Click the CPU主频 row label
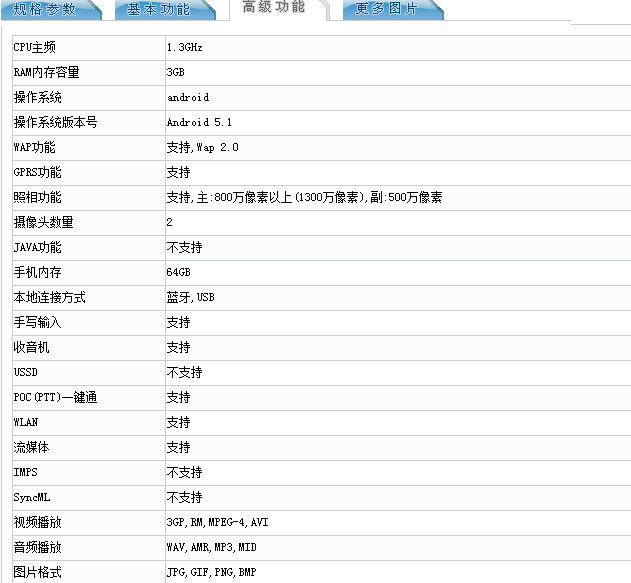The height and width of the screenshot is (583, 631). (x=35, y=47)
